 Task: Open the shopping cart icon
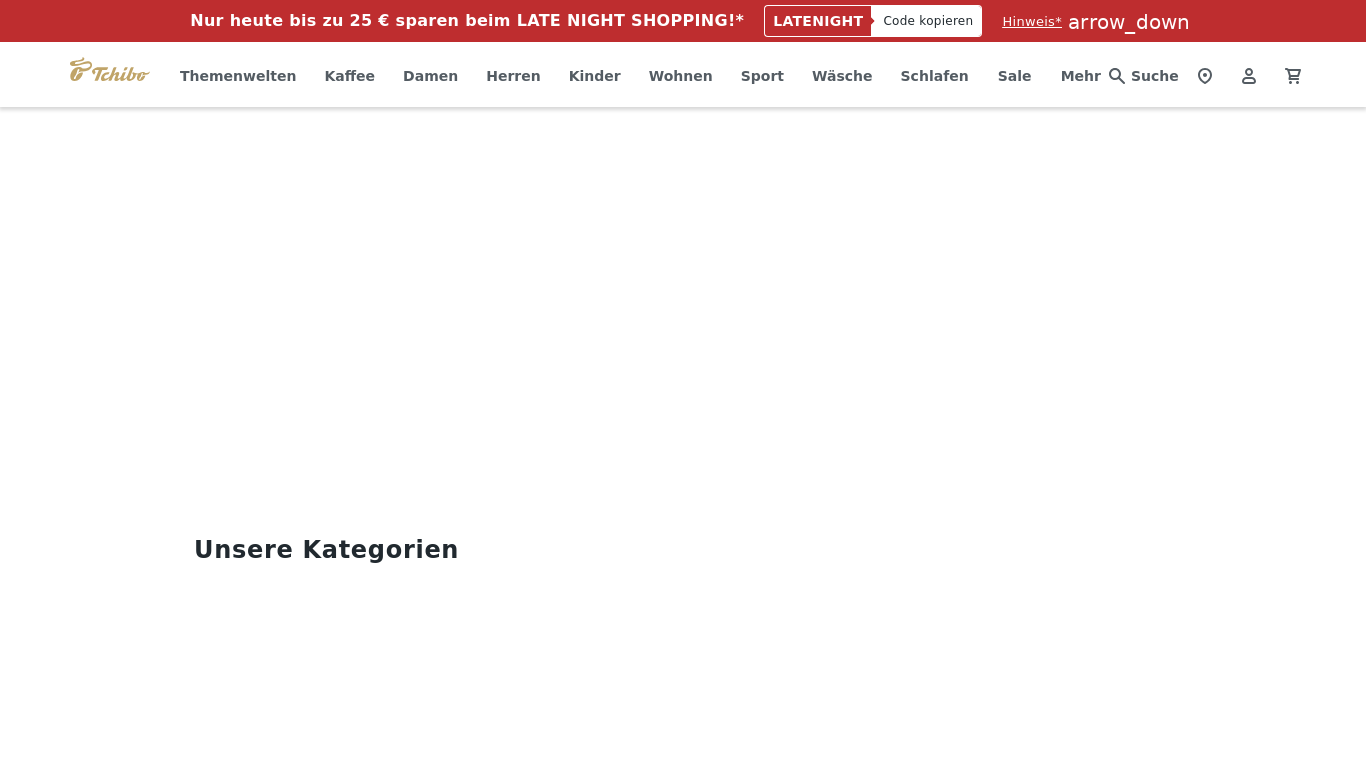tap(1293, 76)
